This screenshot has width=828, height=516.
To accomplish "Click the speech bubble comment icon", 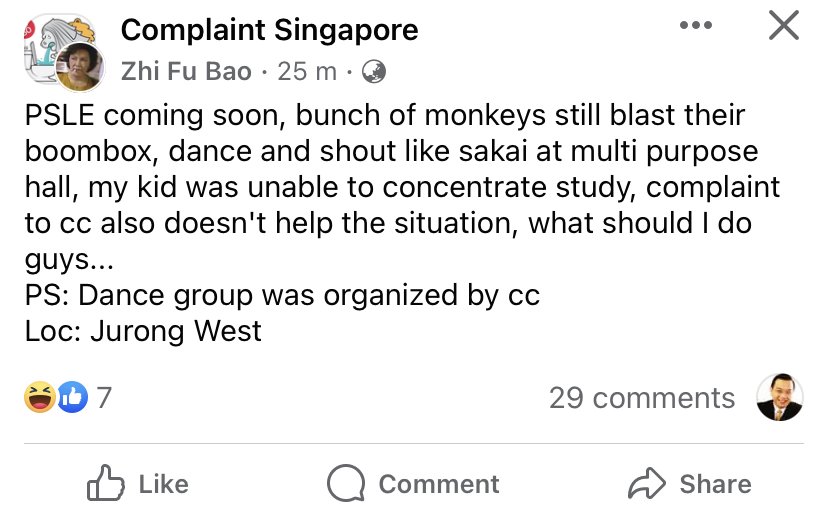I will click(346, 485).
